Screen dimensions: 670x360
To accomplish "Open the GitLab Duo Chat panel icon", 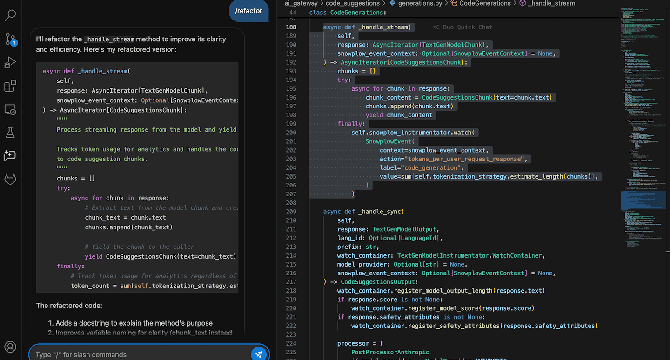I will coord(10,155).
